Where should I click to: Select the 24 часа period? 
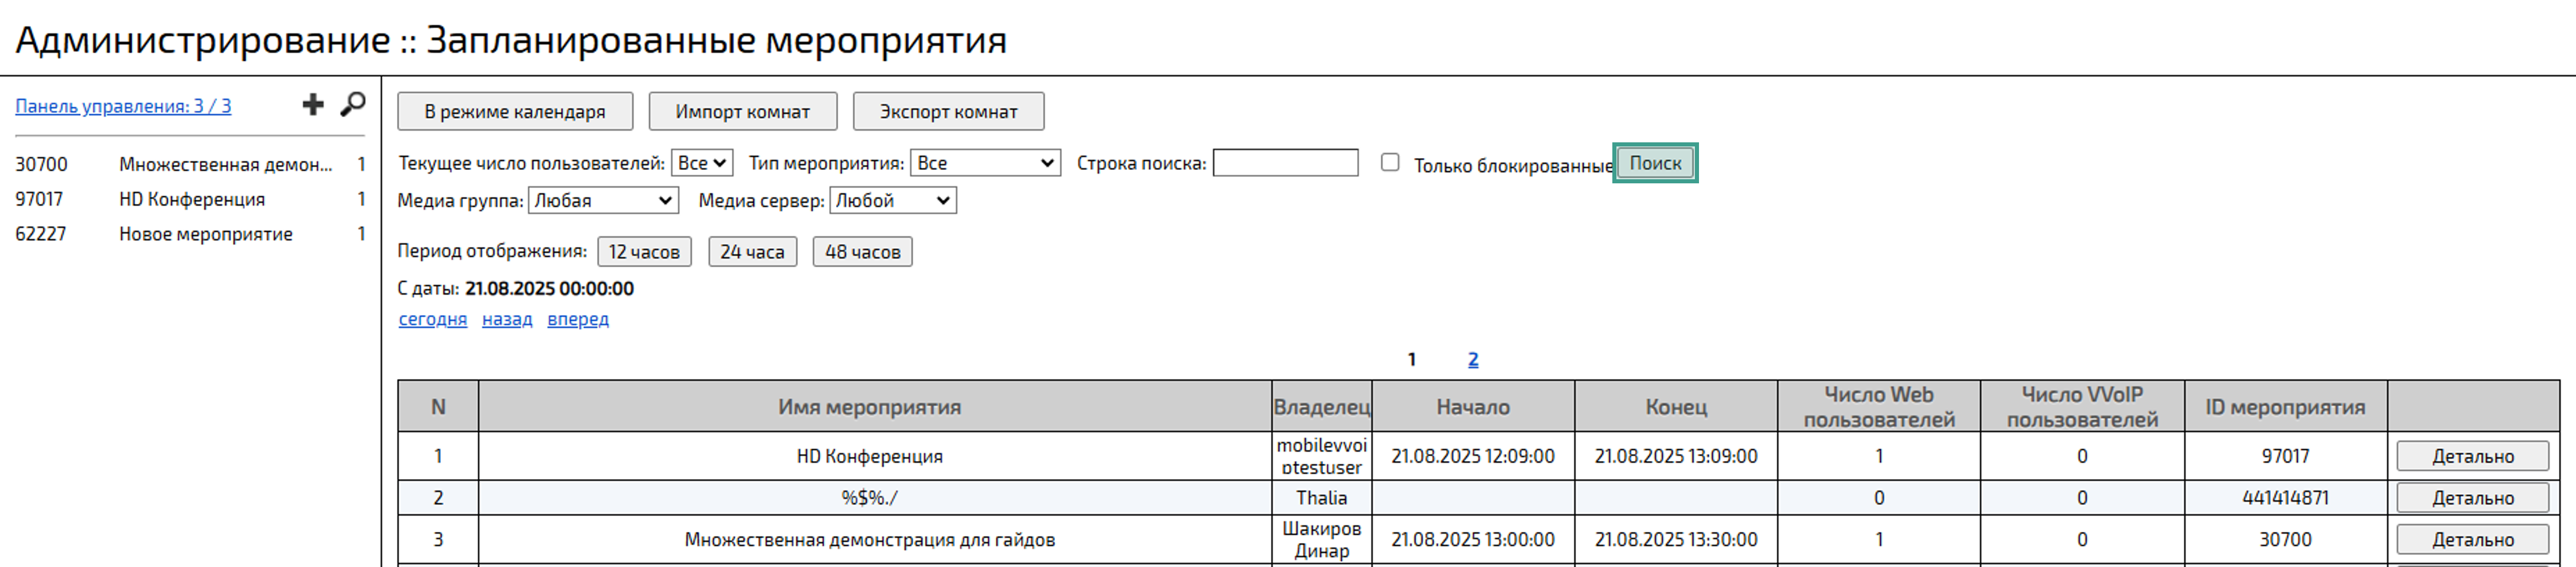752,252
